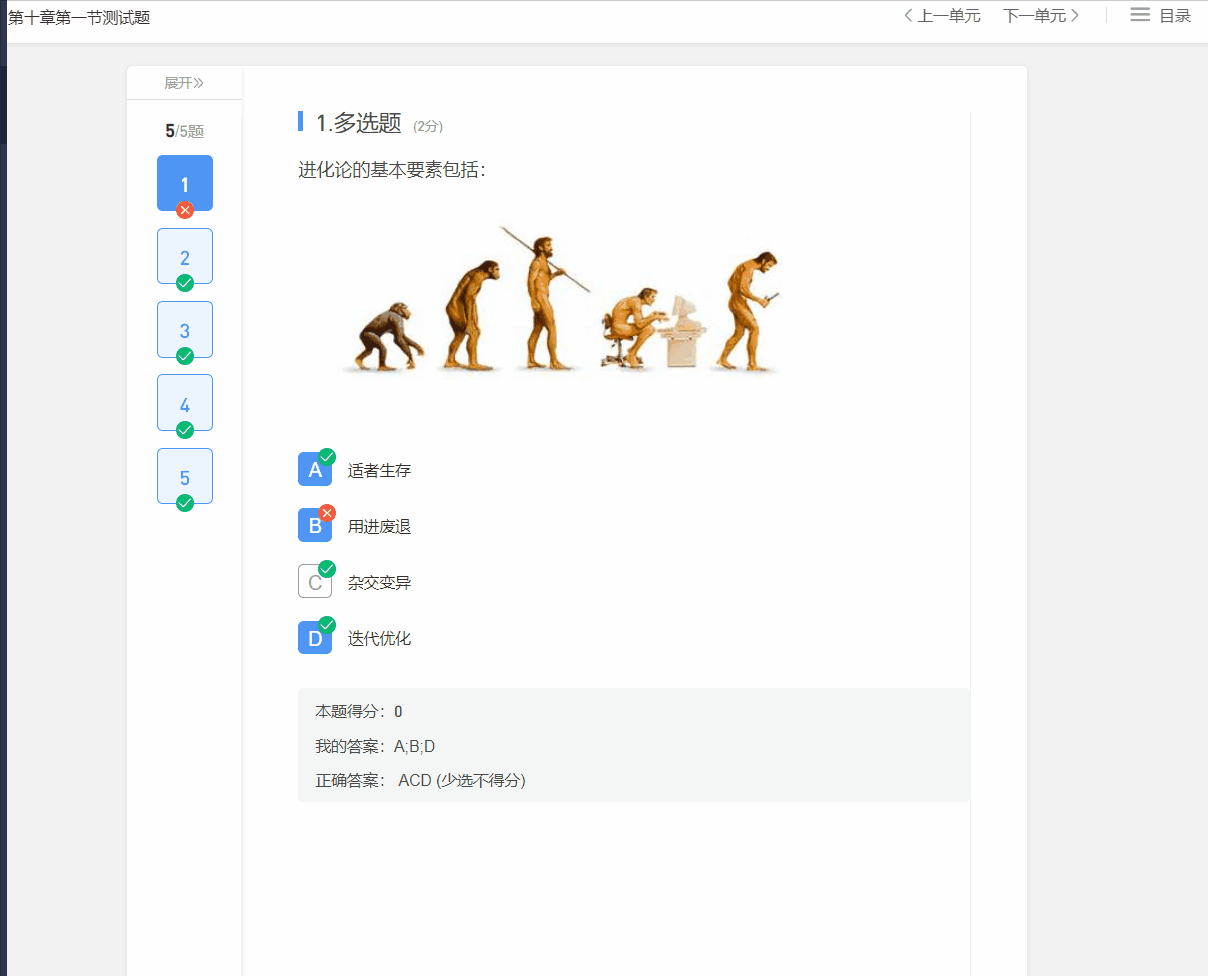Image resolution: width=1208 pixels, height=976 pixels.
Task: Click the 适者生存 option text
Action: pos(379,470)
